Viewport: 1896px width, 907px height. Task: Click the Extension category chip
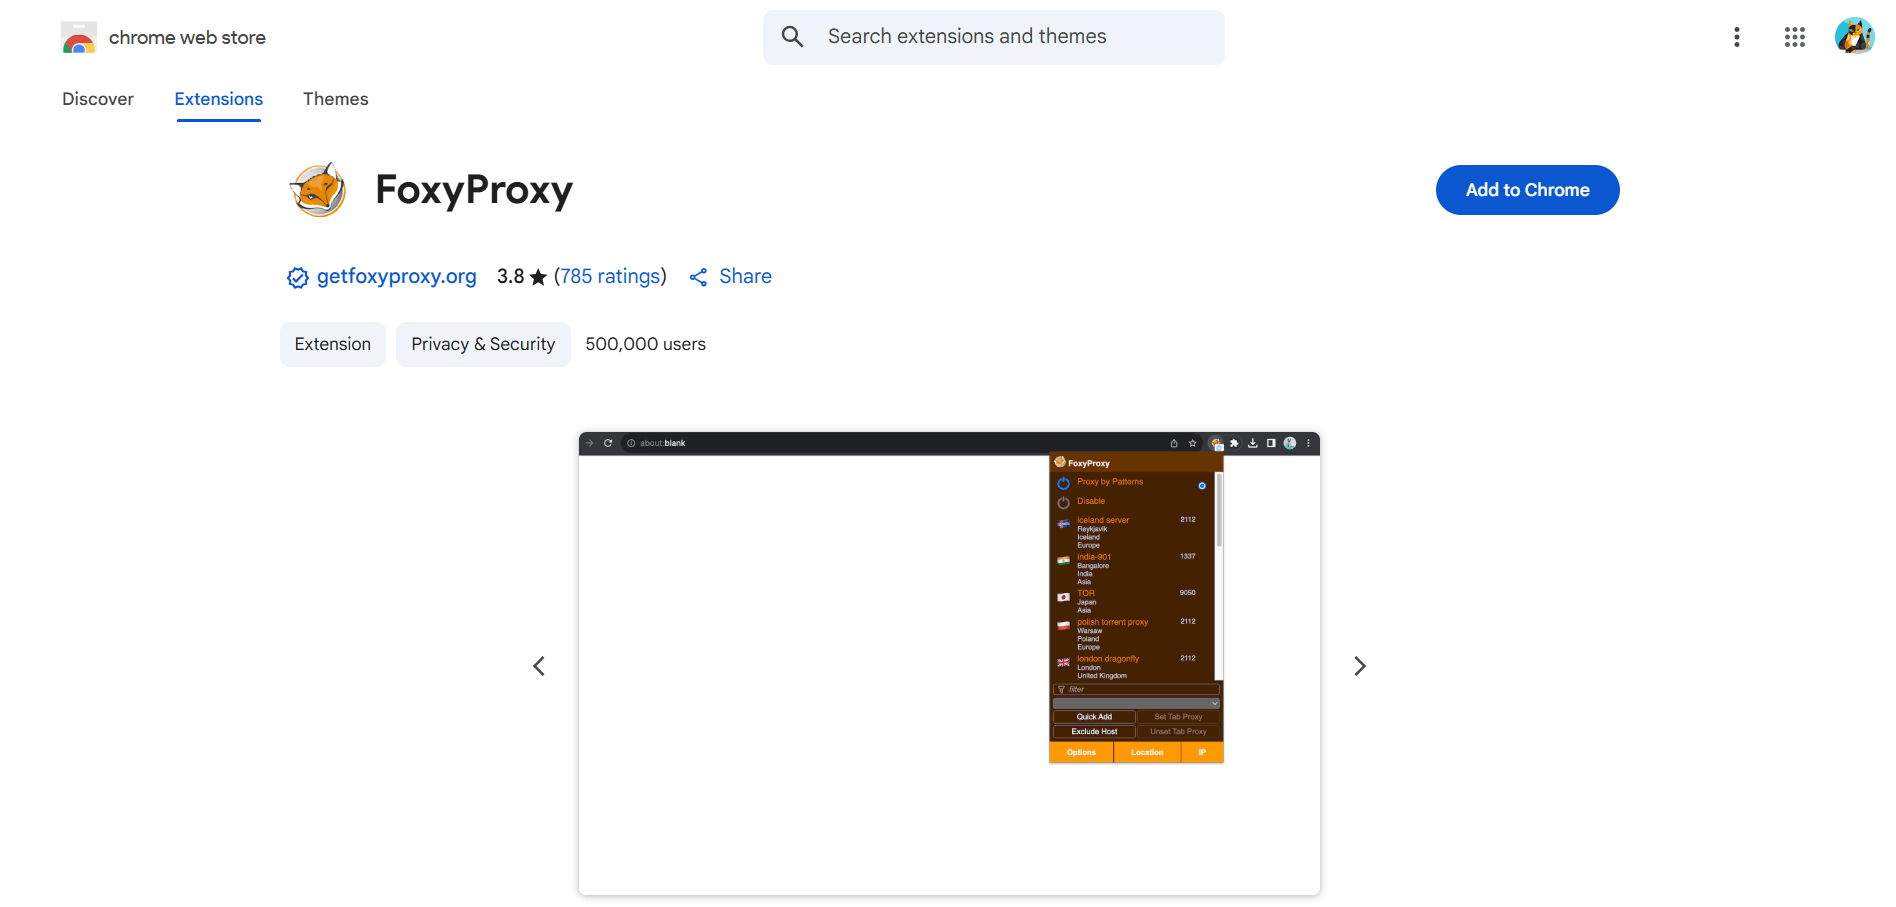tap(333, 344)
